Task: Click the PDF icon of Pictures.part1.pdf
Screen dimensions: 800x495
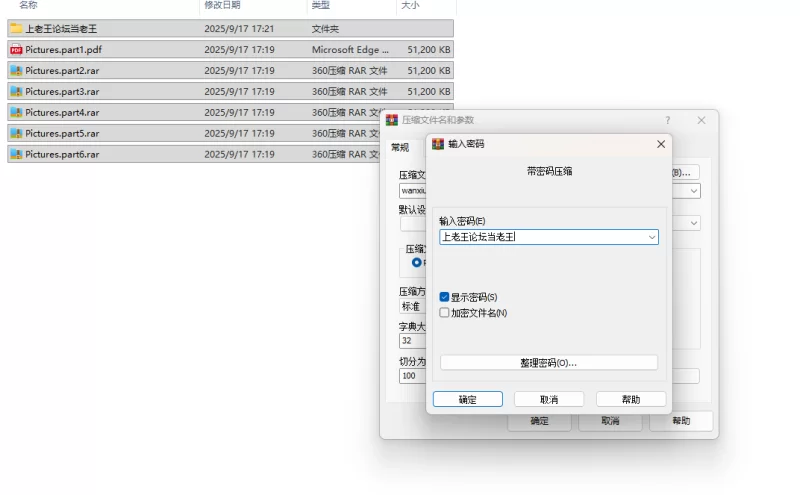Action: tap(16, 50)
